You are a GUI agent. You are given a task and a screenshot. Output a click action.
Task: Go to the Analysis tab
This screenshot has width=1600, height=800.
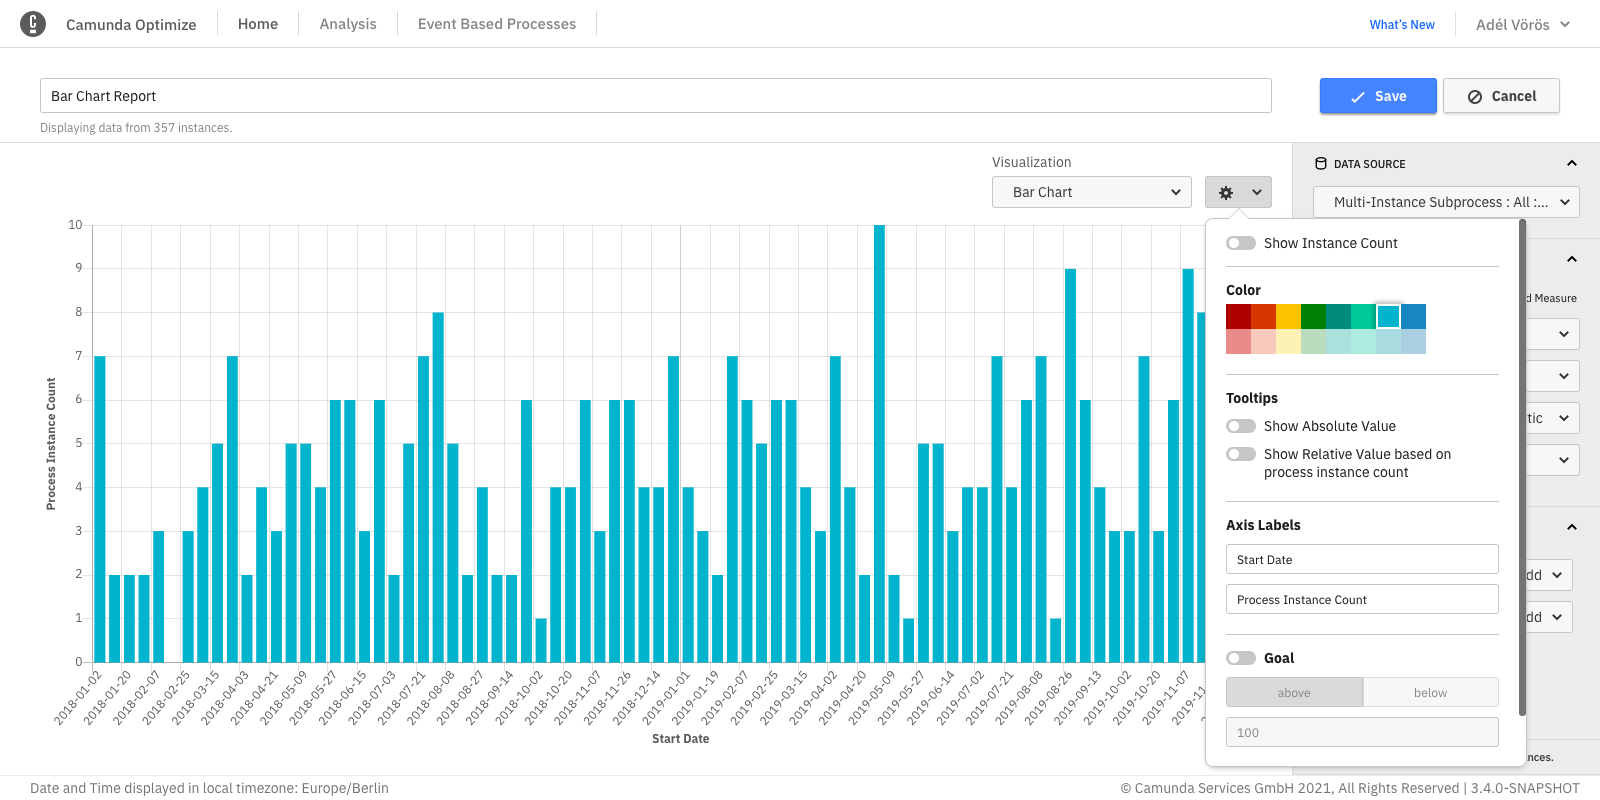[x=348, y=24]
